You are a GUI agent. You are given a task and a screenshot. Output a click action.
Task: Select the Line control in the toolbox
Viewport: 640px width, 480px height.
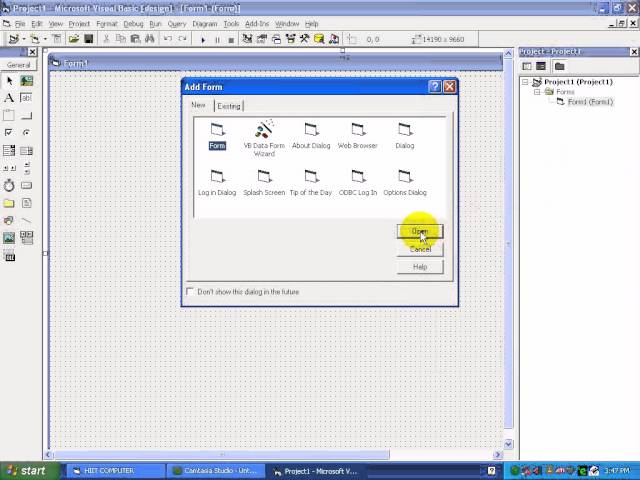click(x=27, y=220)
